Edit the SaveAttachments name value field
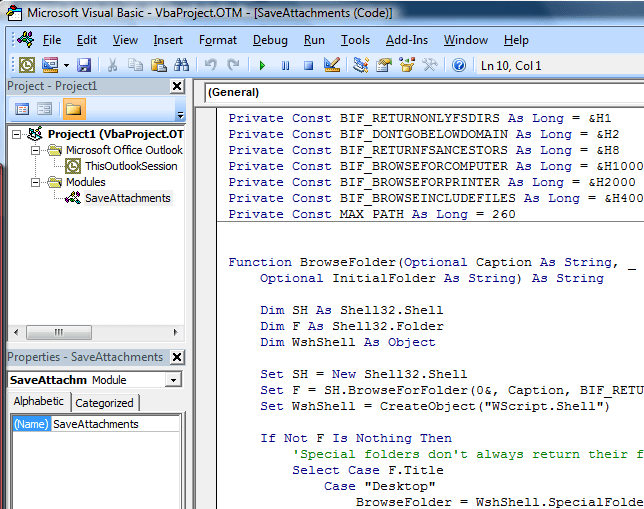644x509 pixels. [x=116, y=424]
